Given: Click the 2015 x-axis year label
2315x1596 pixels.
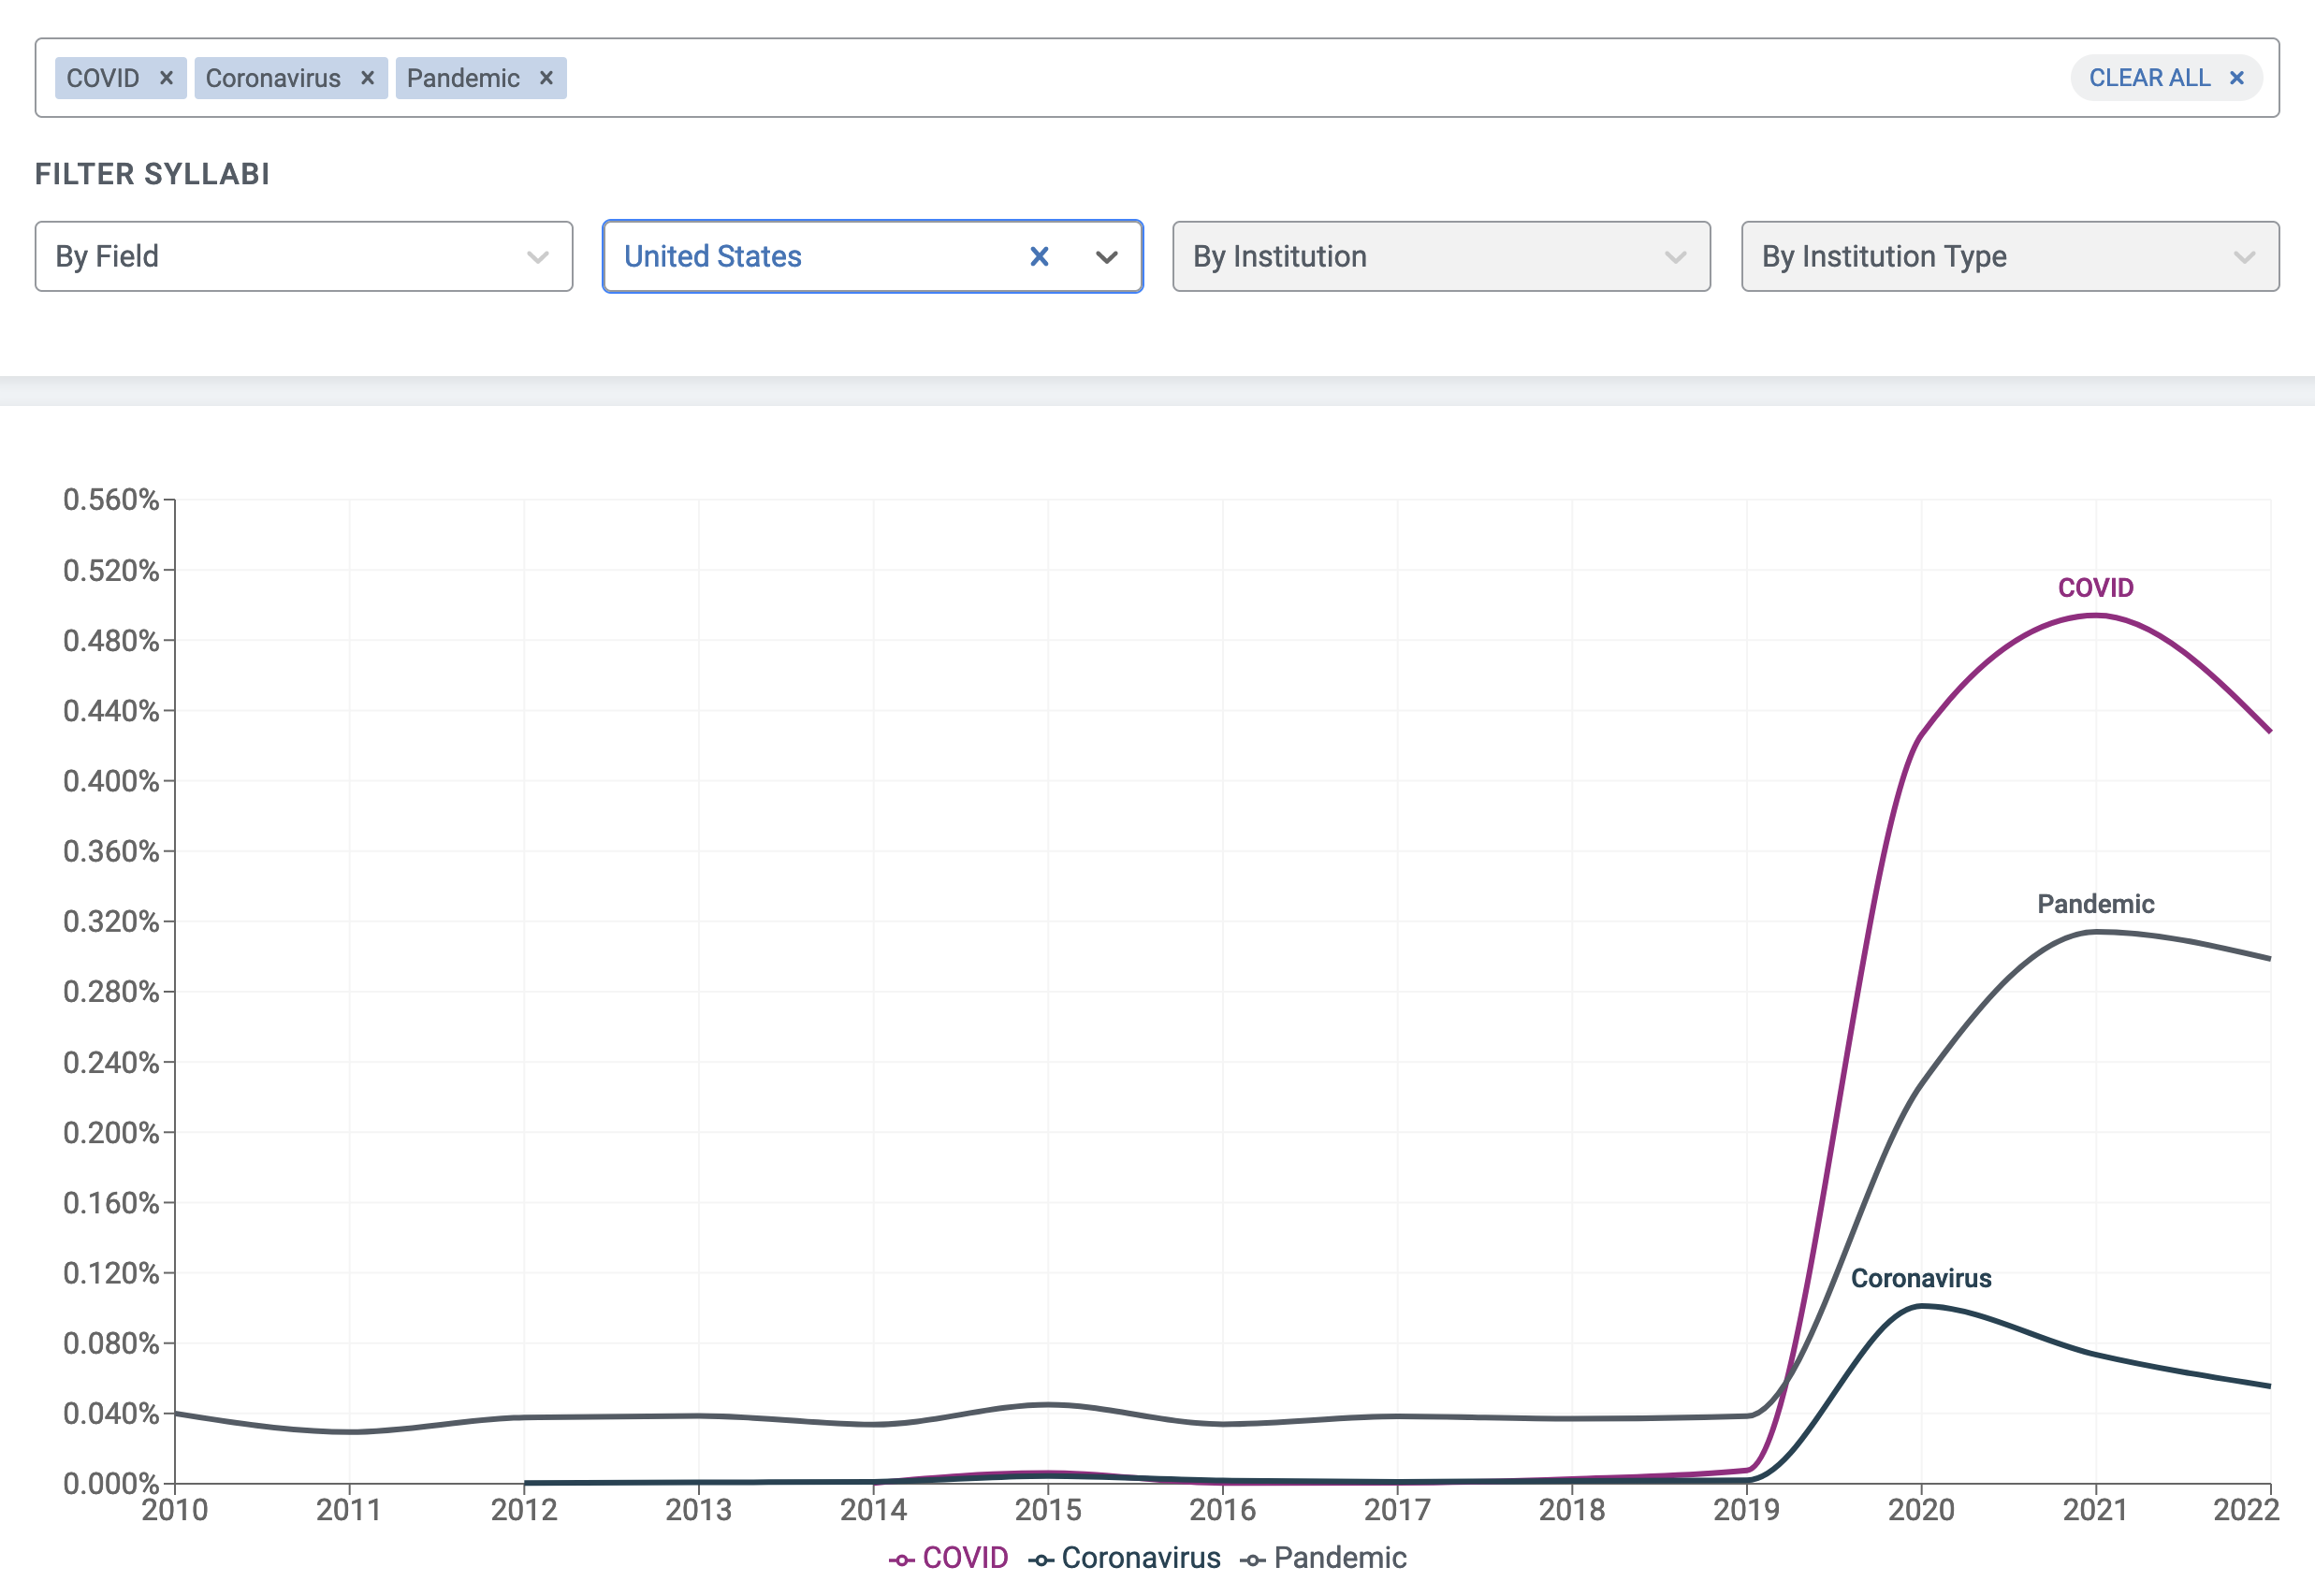Looking at the screenshot, I should (x=1048, y=1510).
